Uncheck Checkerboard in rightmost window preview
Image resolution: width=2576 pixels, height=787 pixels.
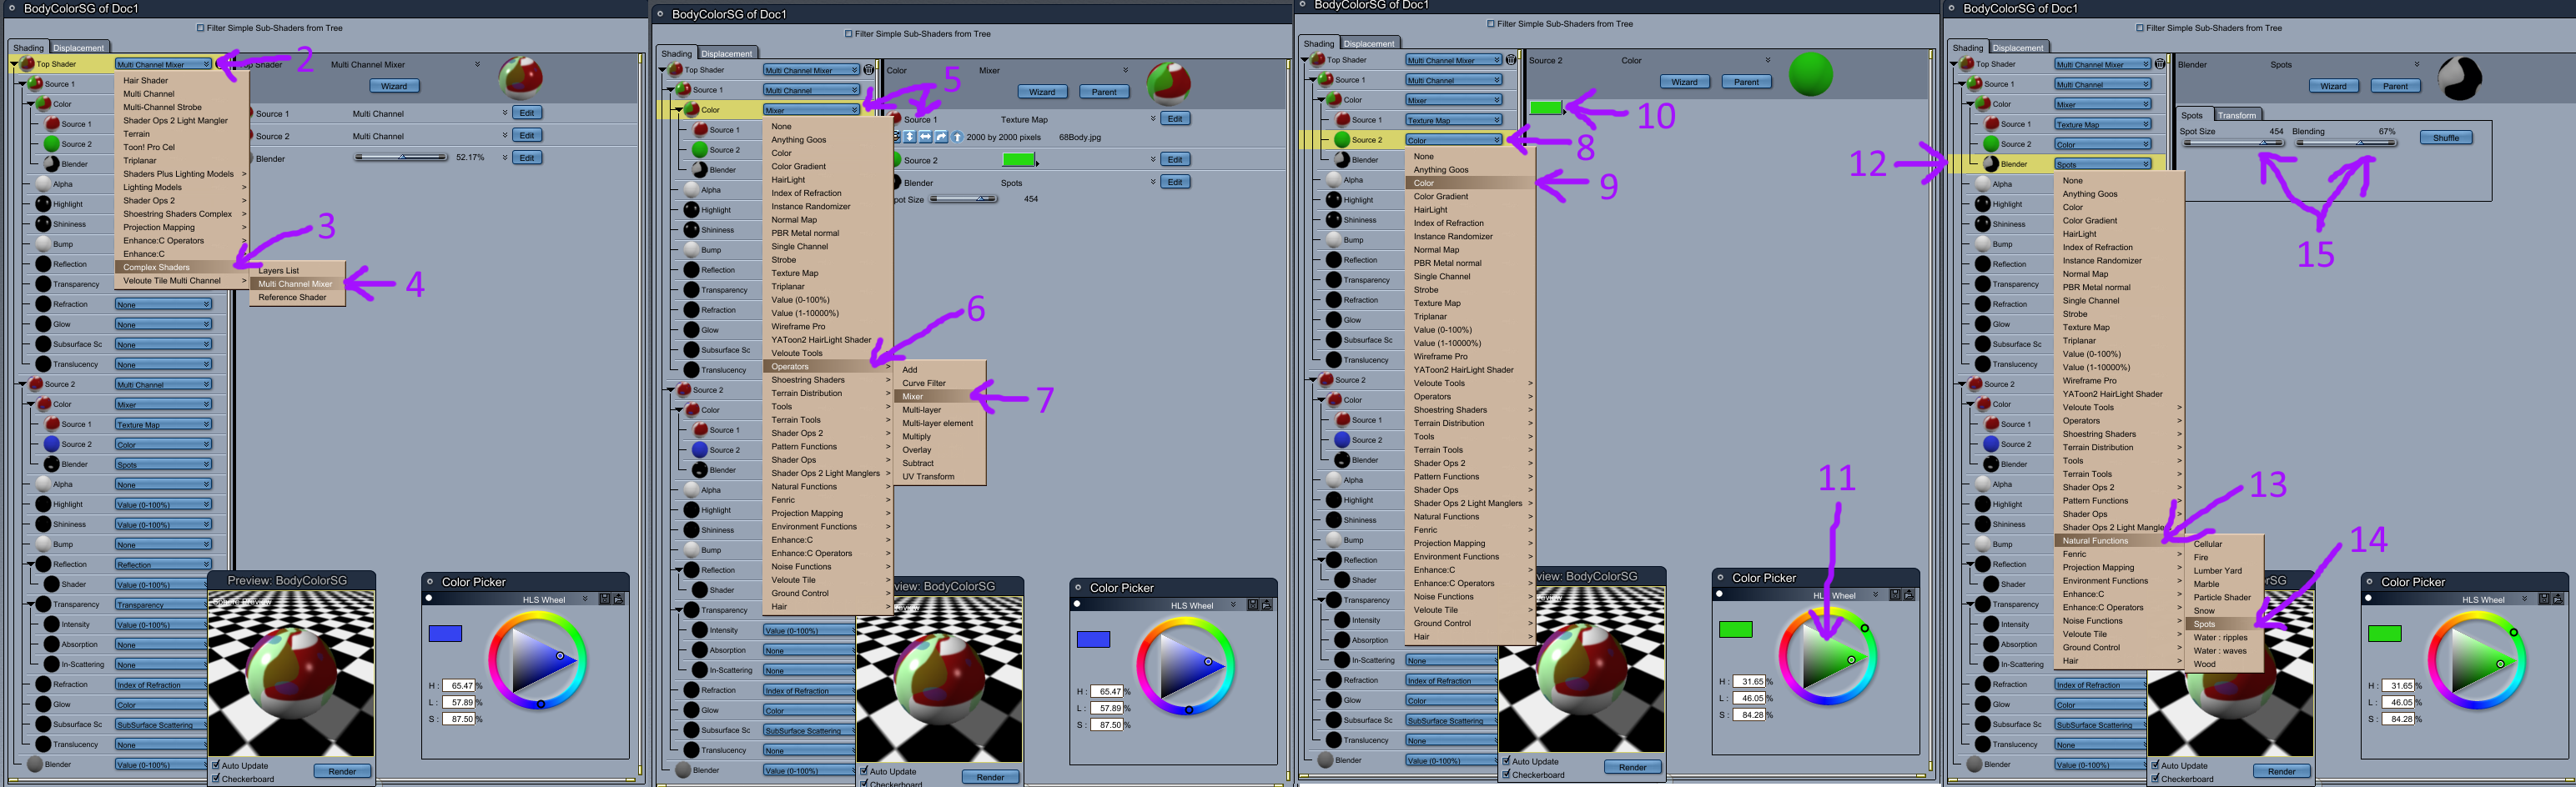click(x=2155, y=778)
